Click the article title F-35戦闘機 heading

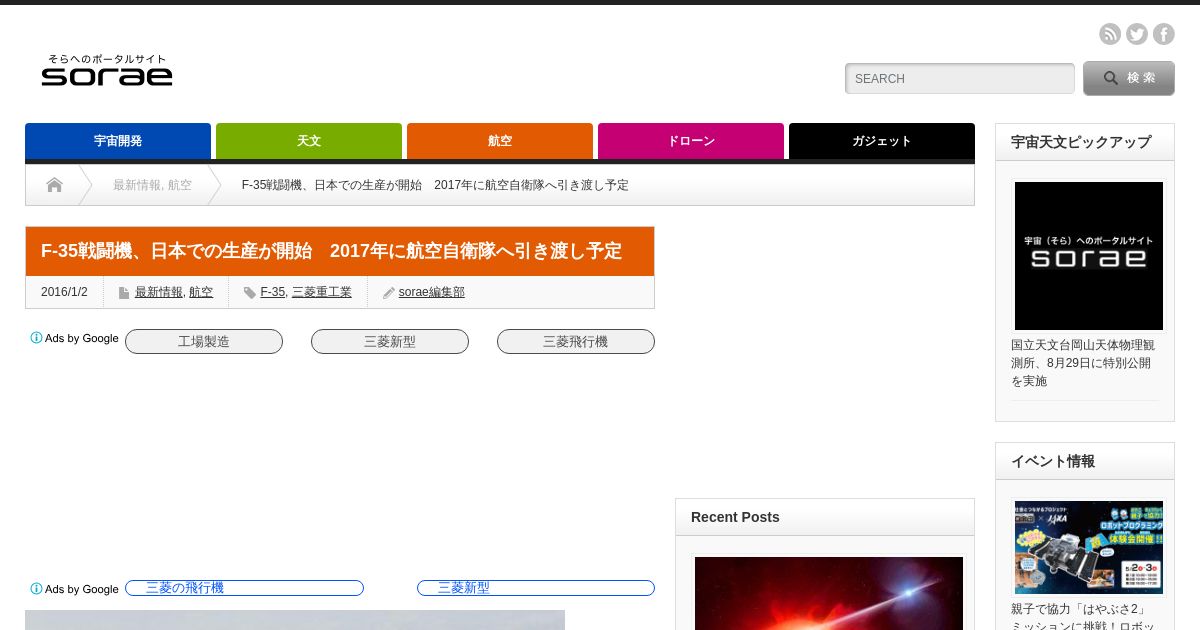click(331, 251)
